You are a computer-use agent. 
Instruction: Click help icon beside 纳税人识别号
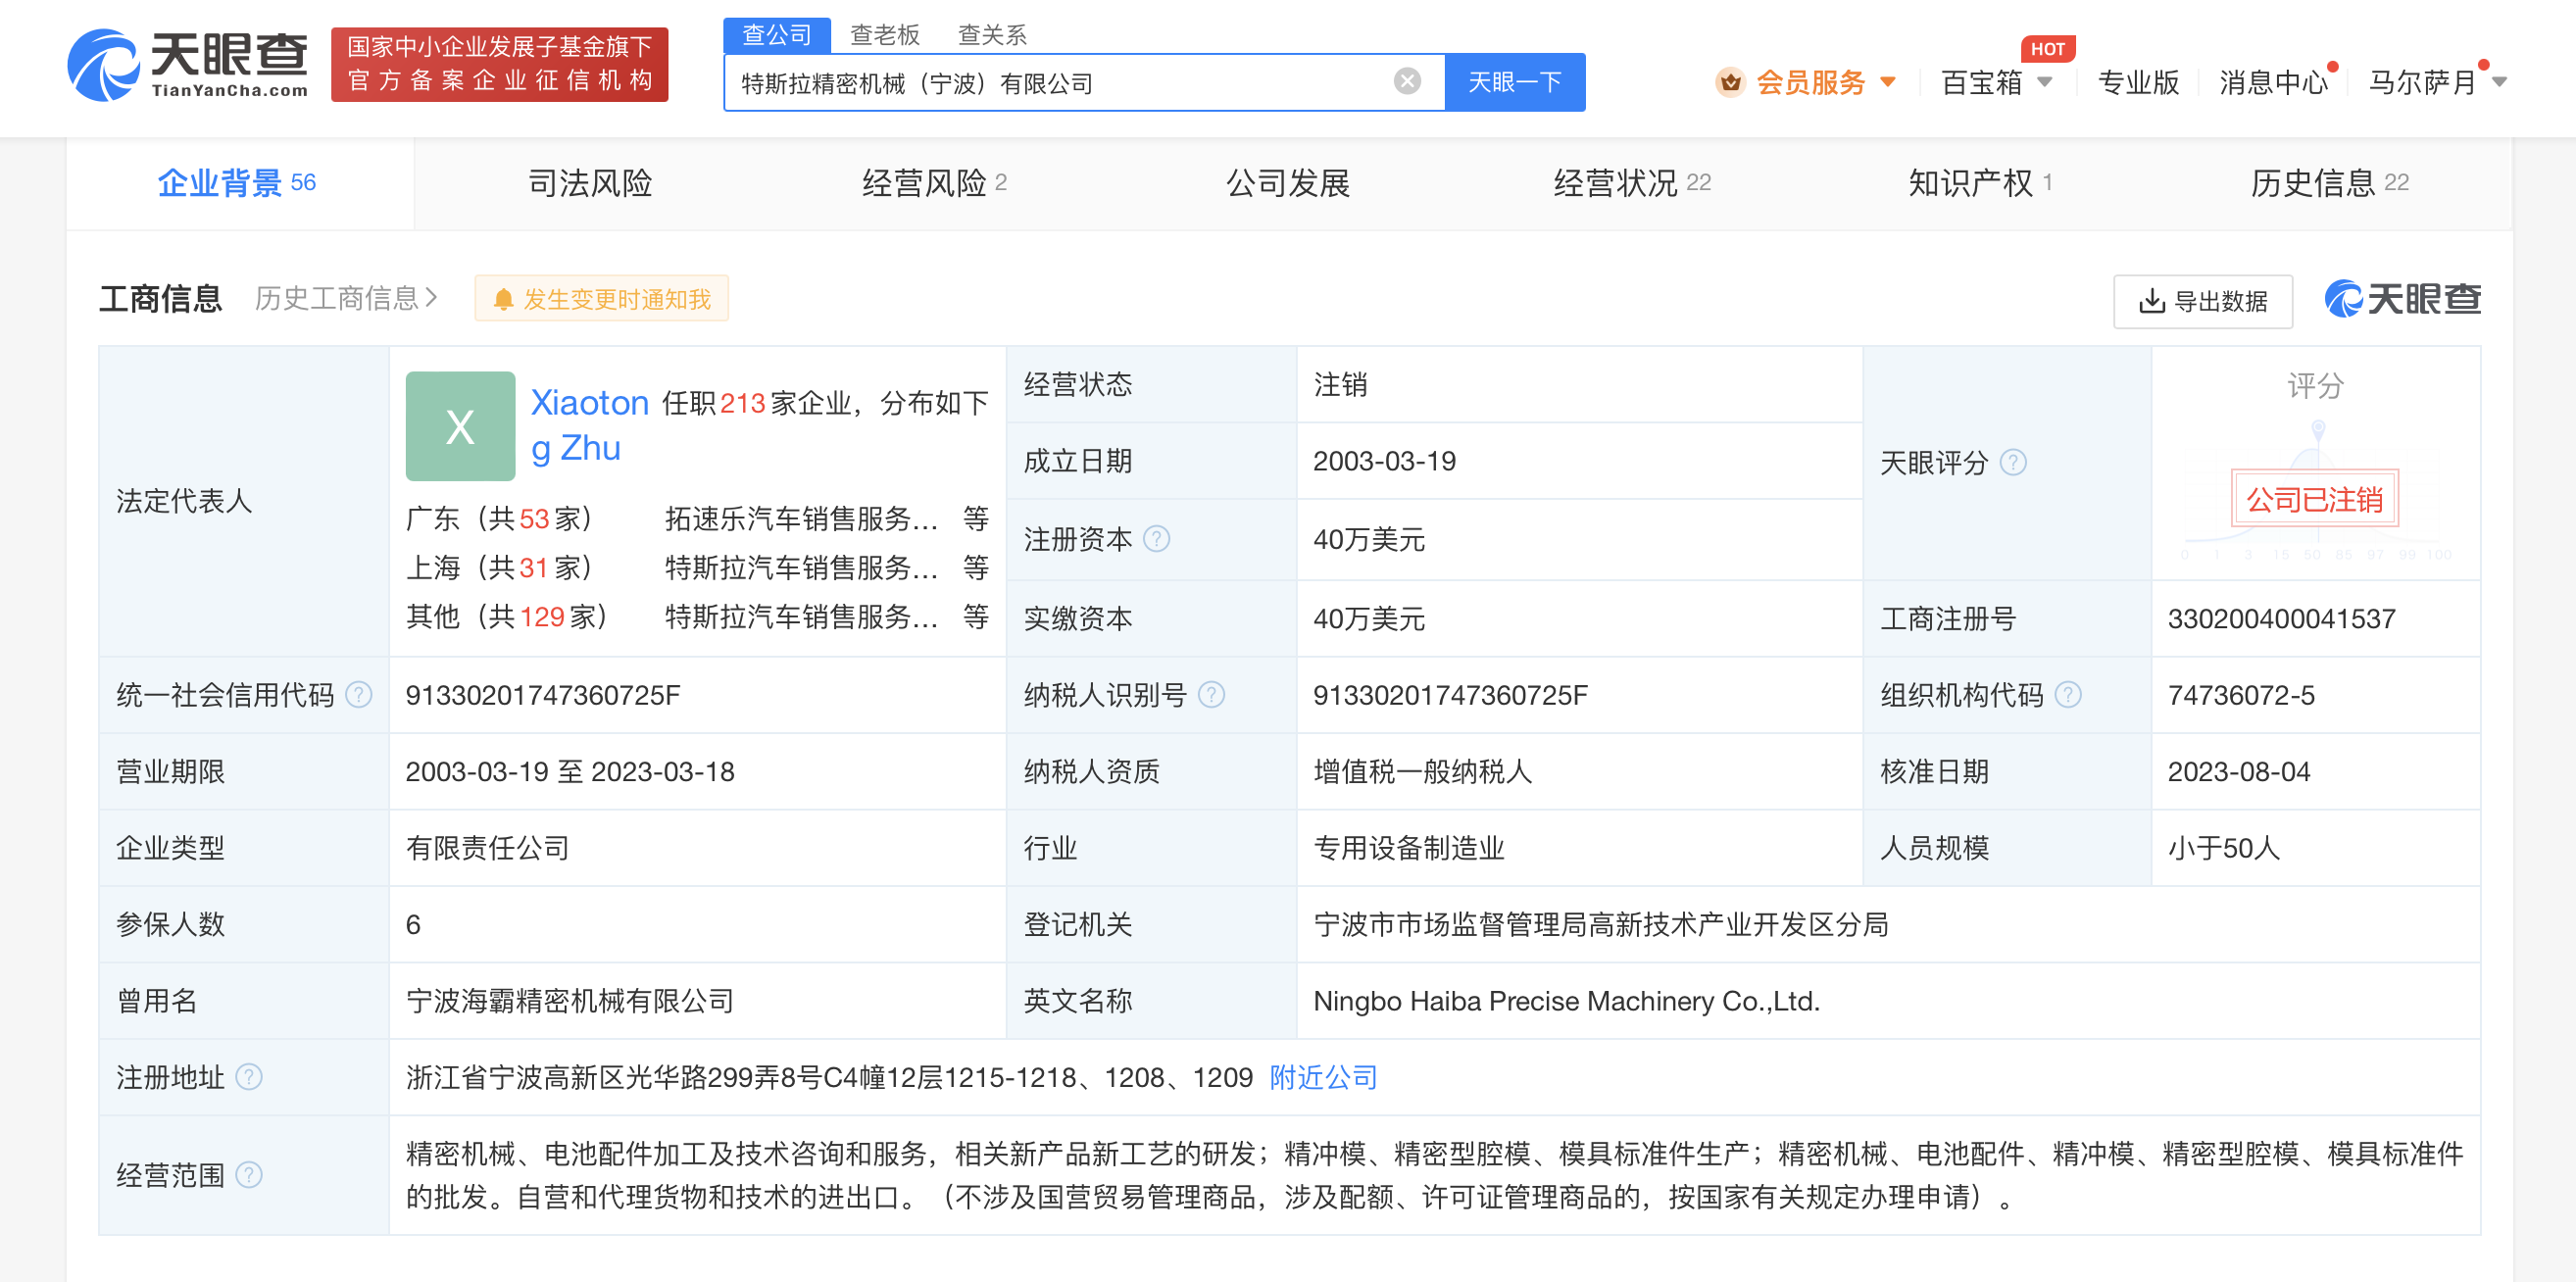coord(1210,694)
